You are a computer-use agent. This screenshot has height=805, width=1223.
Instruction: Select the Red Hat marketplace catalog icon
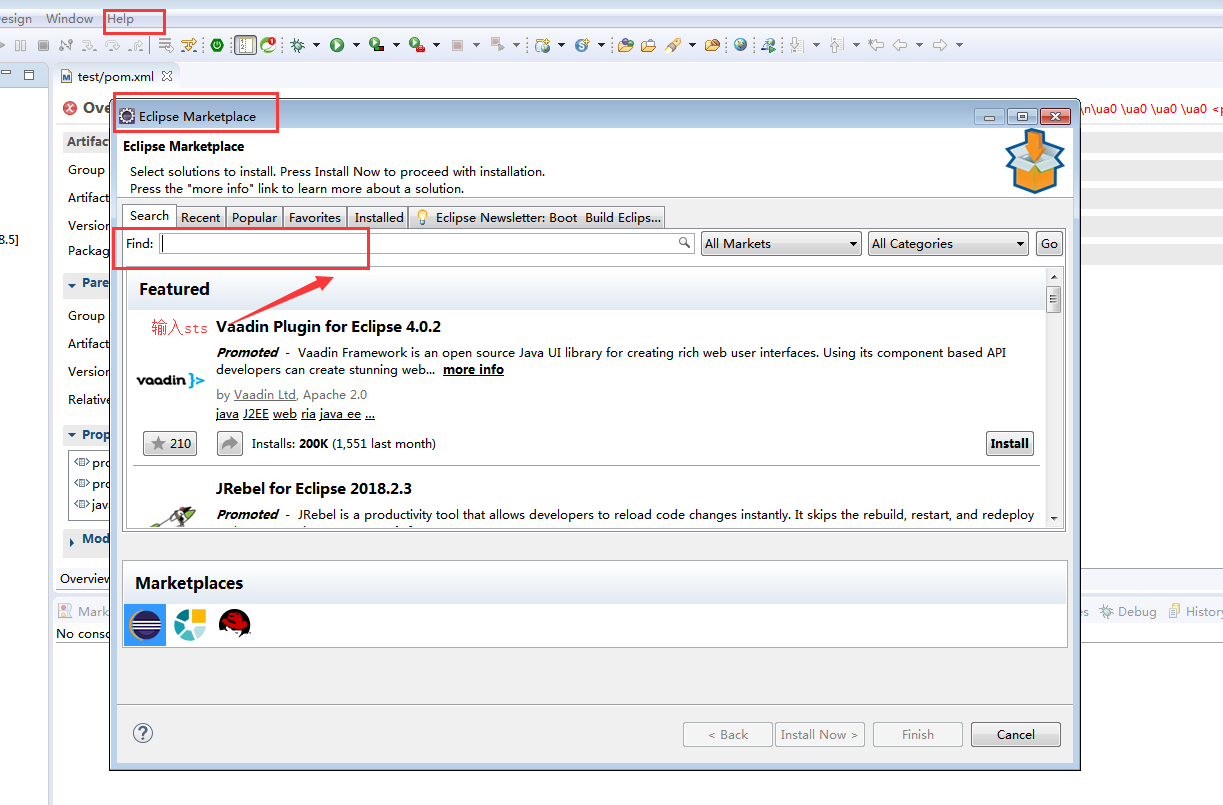234,625
